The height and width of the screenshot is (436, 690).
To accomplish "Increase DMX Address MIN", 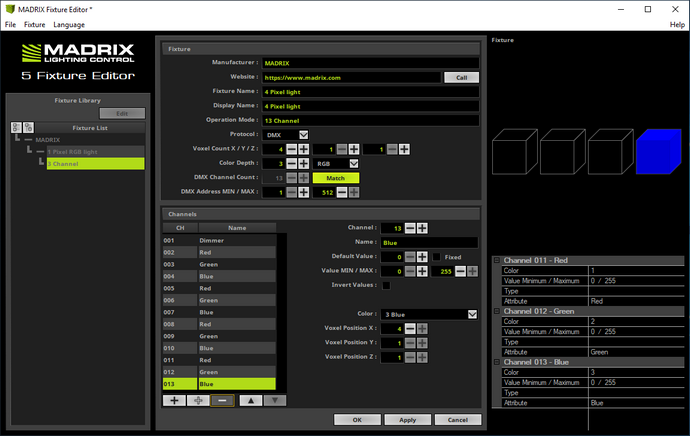I will pos(304,192).
